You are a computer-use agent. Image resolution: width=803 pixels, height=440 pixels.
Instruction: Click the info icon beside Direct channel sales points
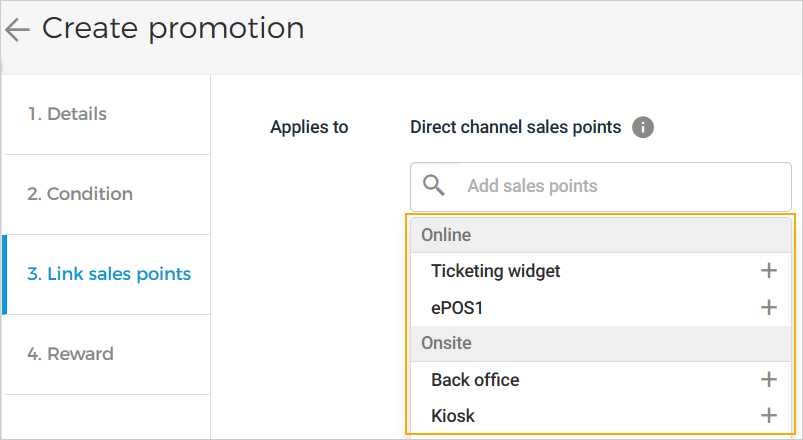[643, 127]
